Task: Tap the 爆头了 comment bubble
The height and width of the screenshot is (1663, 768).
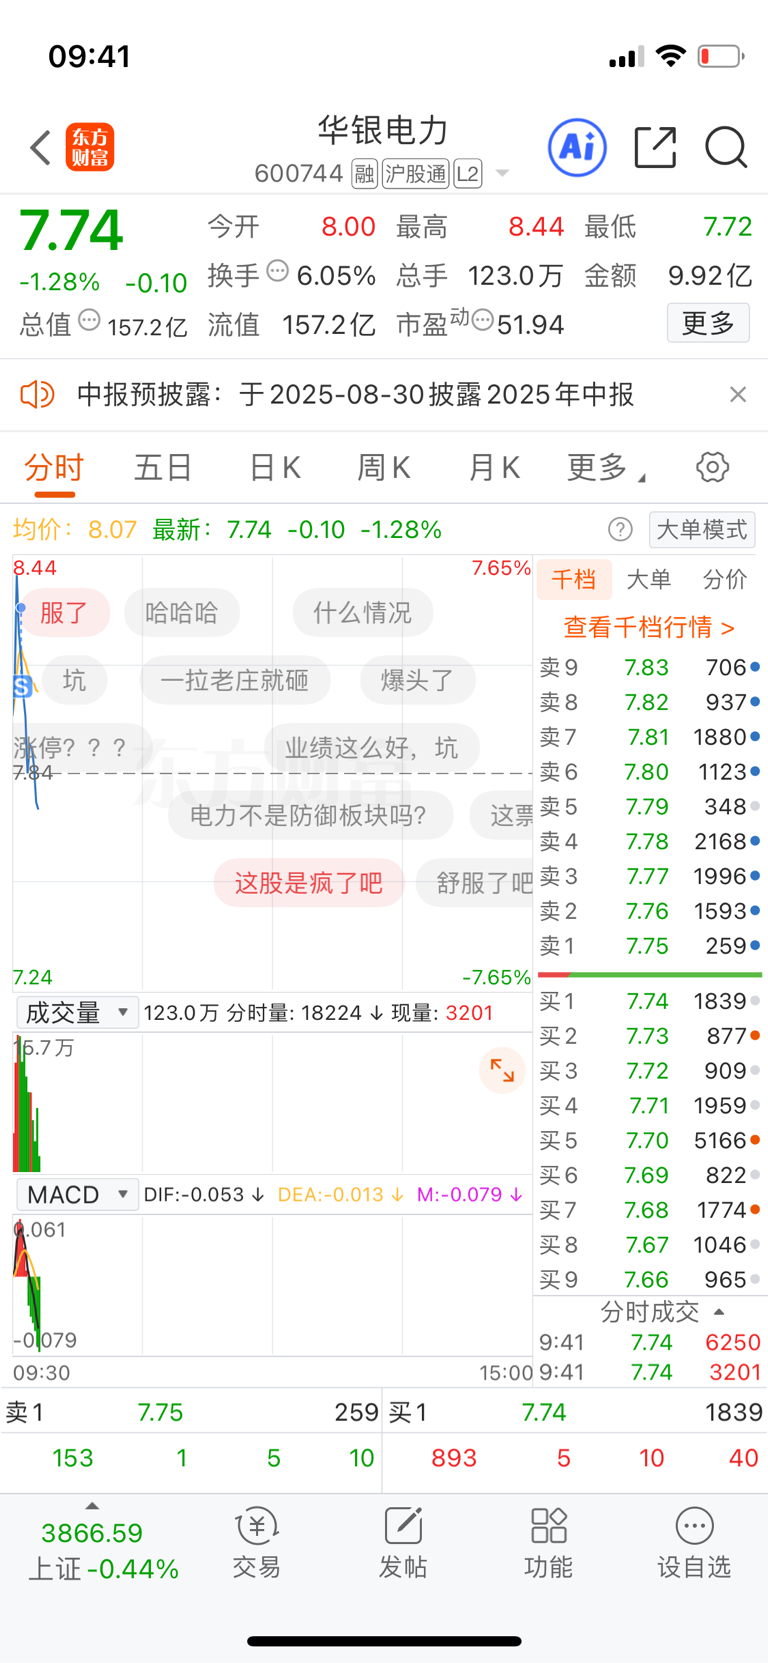Action: click(417, 681)
